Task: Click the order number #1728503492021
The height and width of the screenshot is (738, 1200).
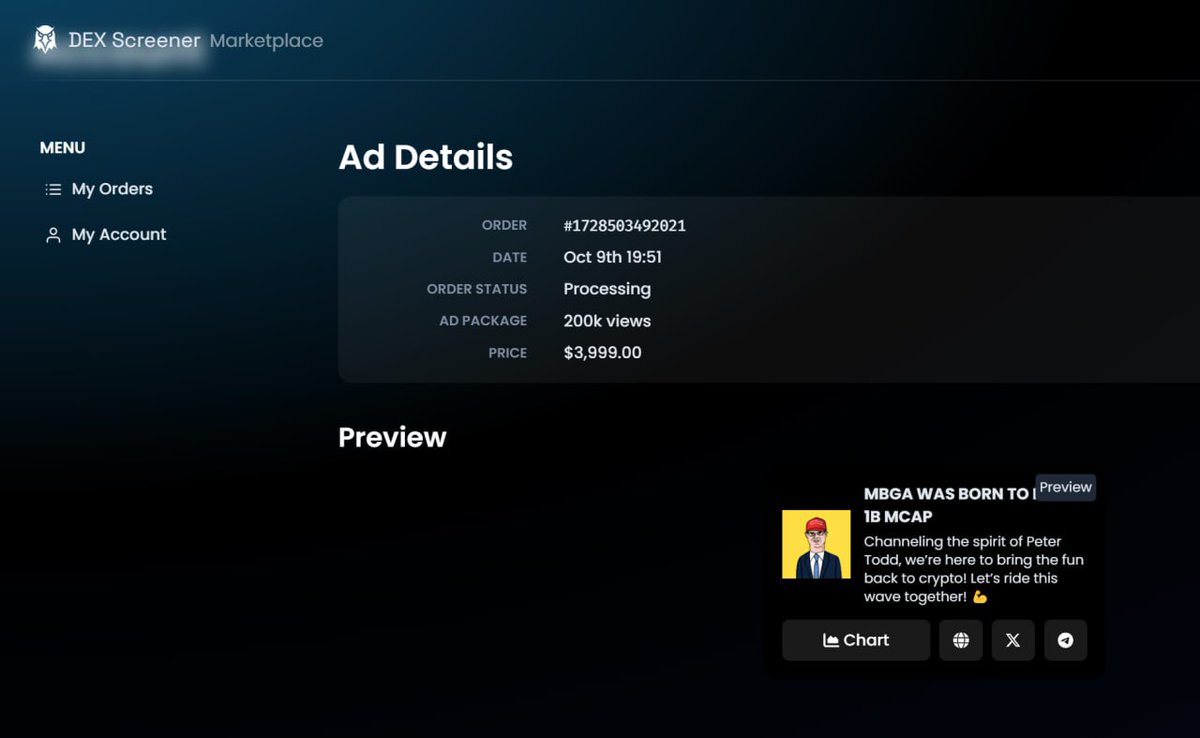Action: (x=624, y=226)
